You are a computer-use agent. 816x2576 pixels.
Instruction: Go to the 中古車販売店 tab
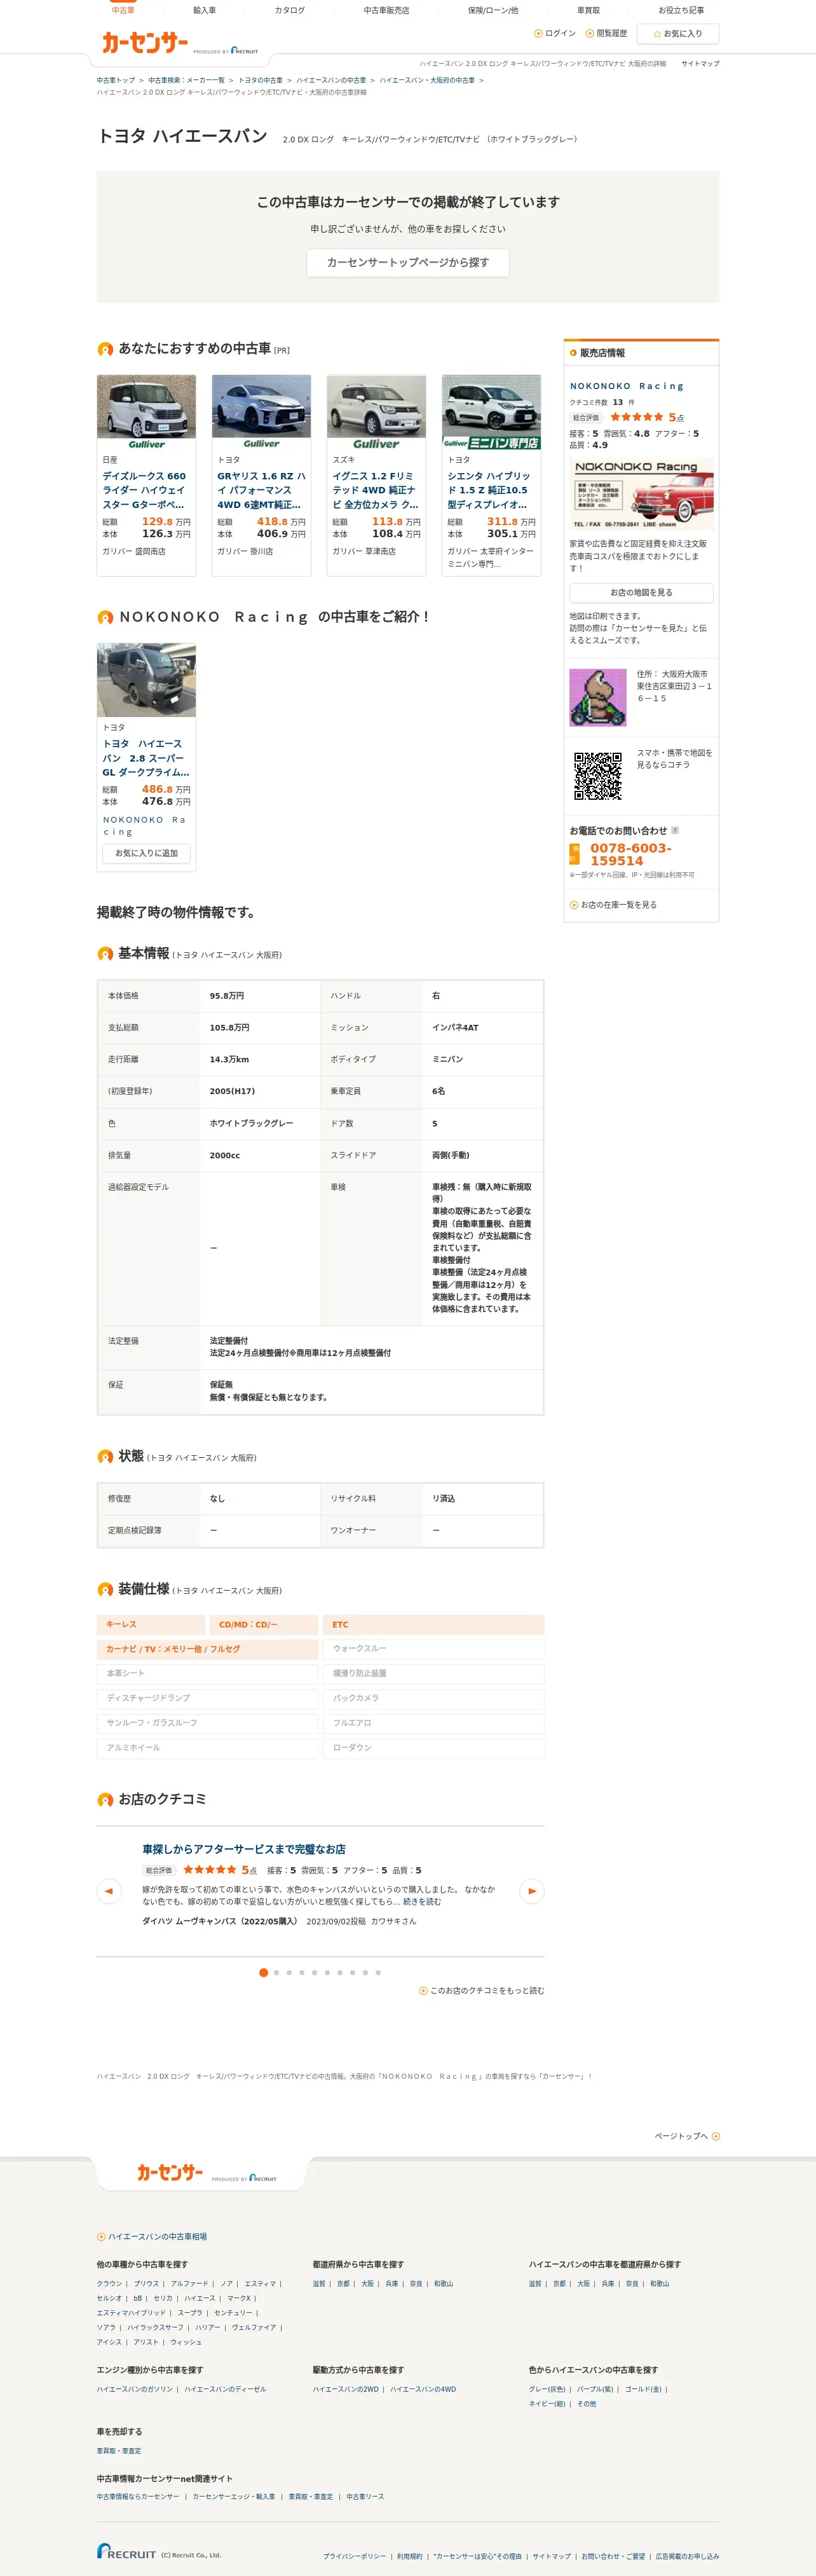(386, 10)
